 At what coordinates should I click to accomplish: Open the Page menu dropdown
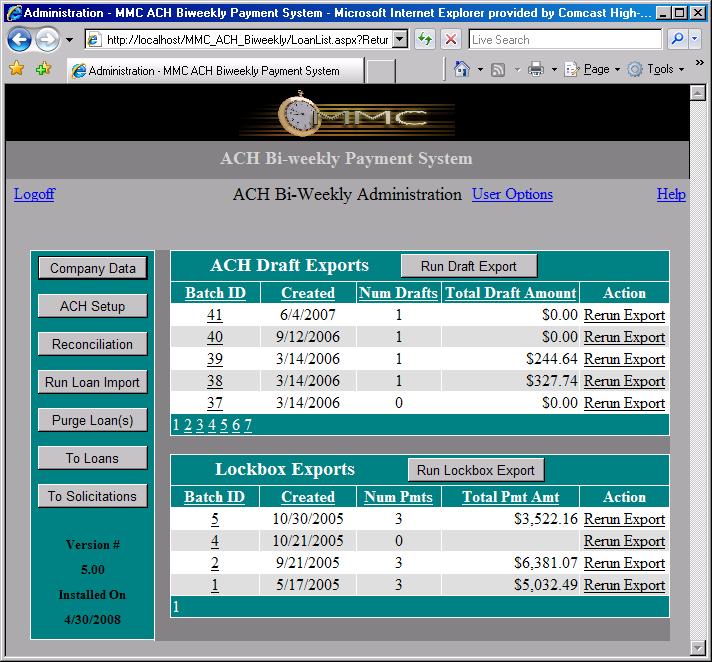click(596, 70)
